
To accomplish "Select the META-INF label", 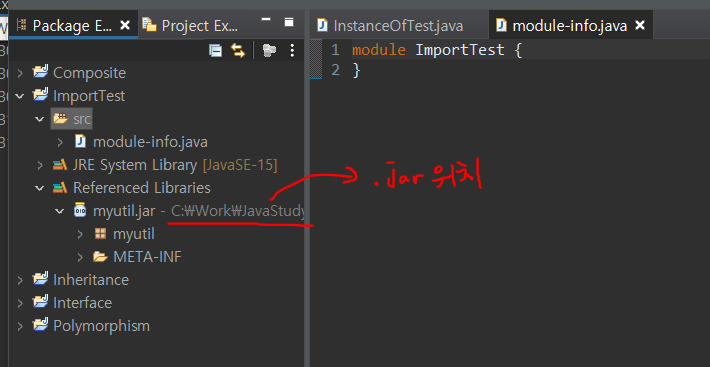I will point(147,257).
